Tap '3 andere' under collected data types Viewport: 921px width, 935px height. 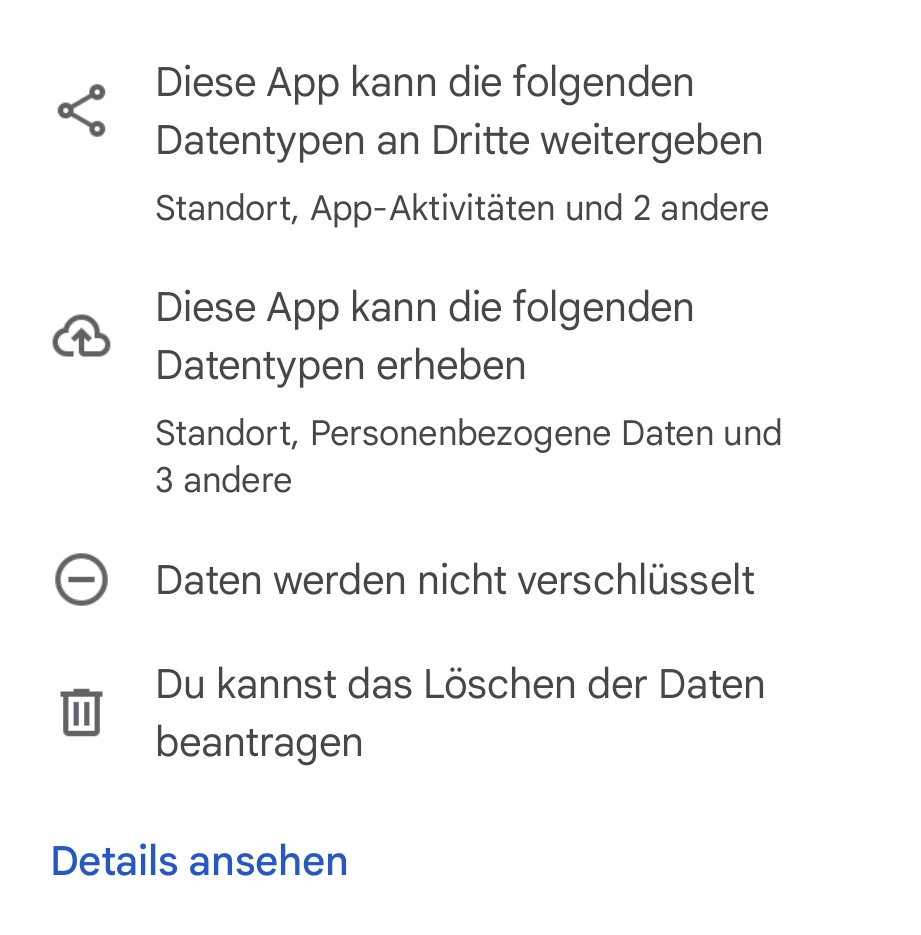coord(223,481)
